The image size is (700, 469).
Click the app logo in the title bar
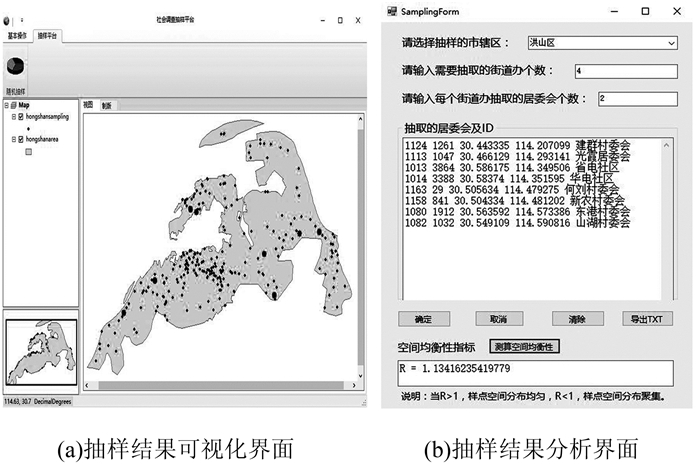(7, 19)
